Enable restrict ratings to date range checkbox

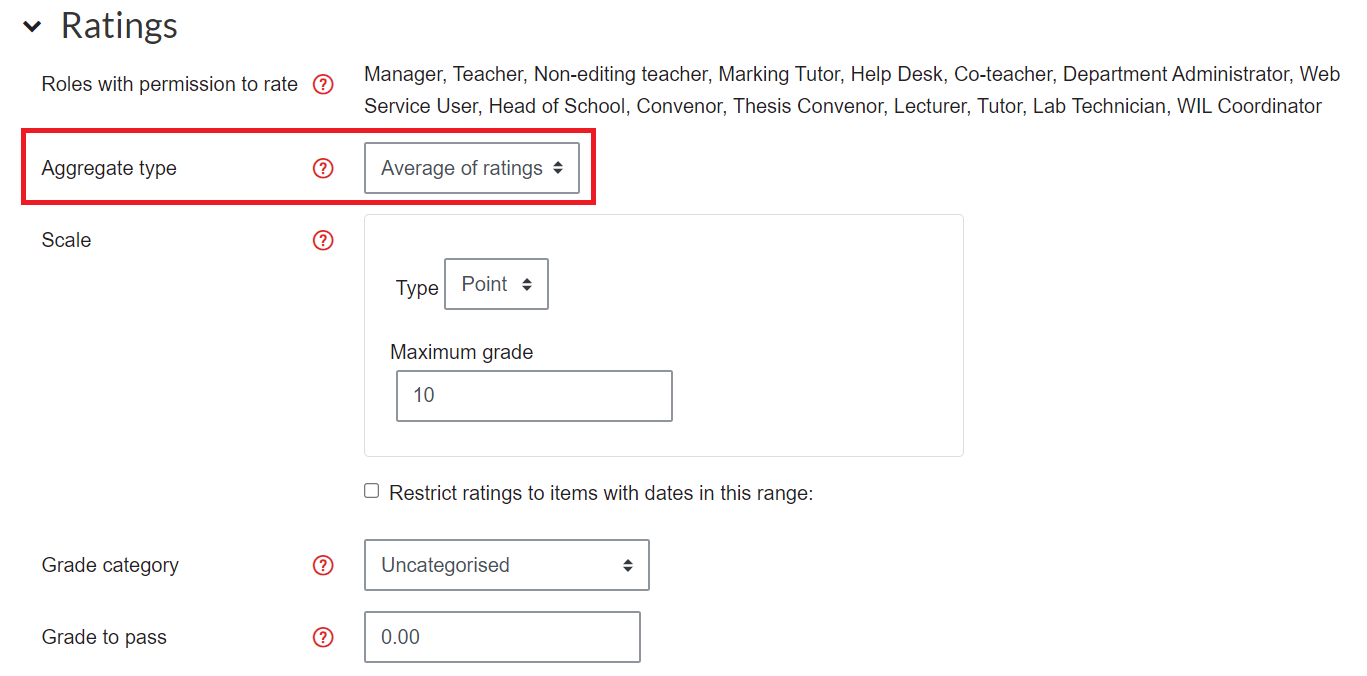tap(372, 491)
